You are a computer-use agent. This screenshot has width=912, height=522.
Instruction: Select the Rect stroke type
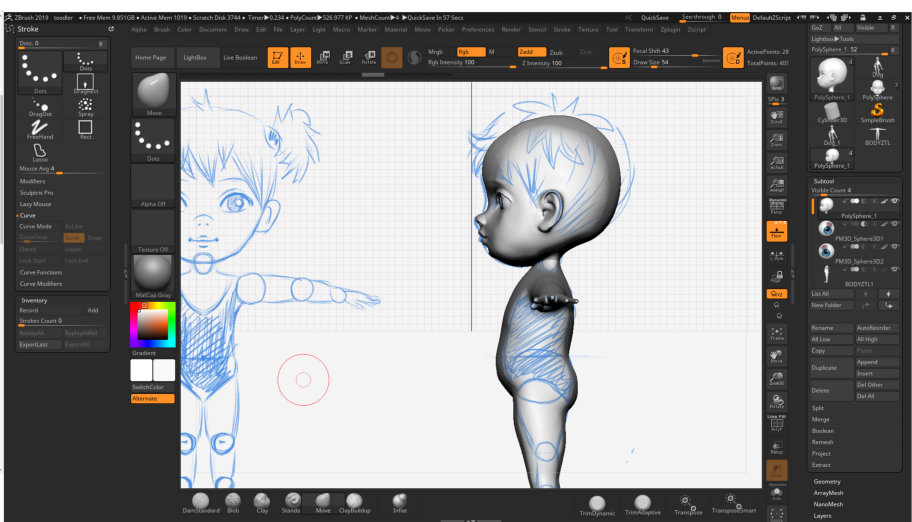[86, 130]
